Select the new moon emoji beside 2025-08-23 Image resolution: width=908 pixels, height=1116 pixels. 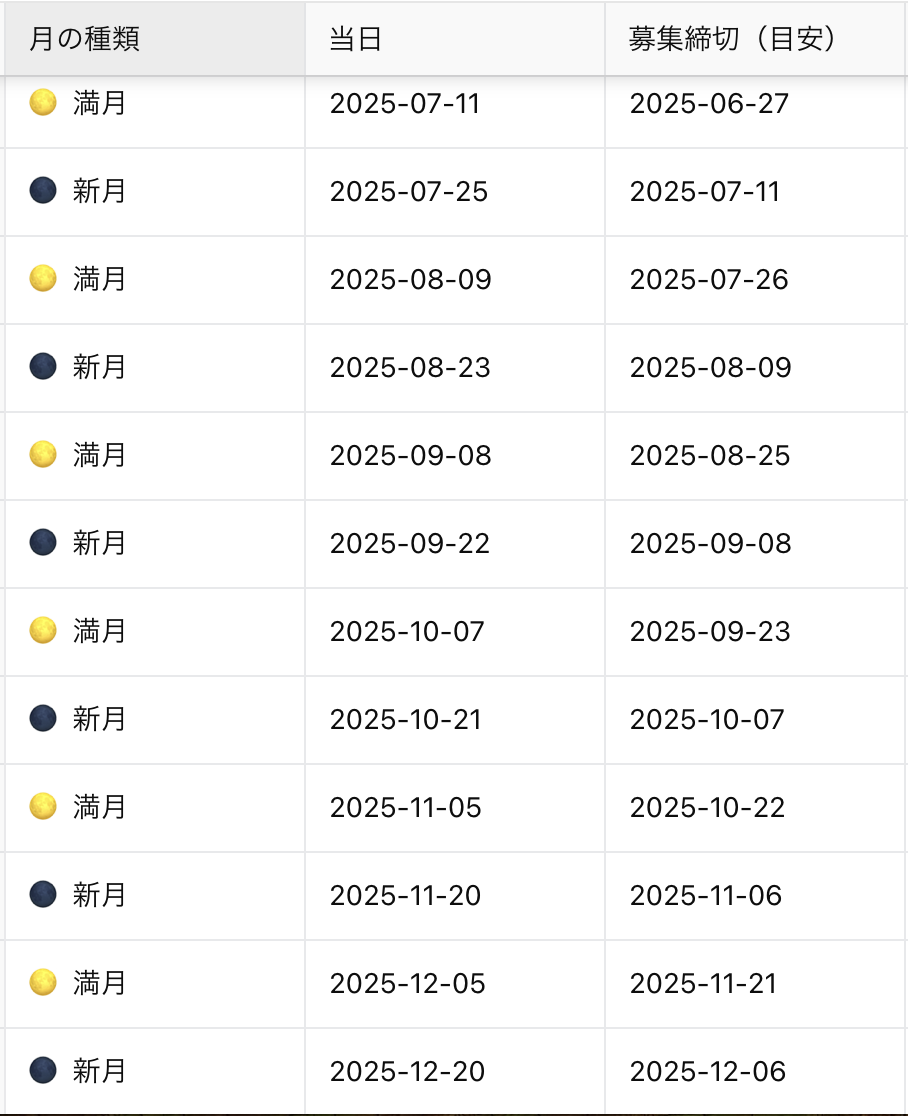[x=43, y=367]
